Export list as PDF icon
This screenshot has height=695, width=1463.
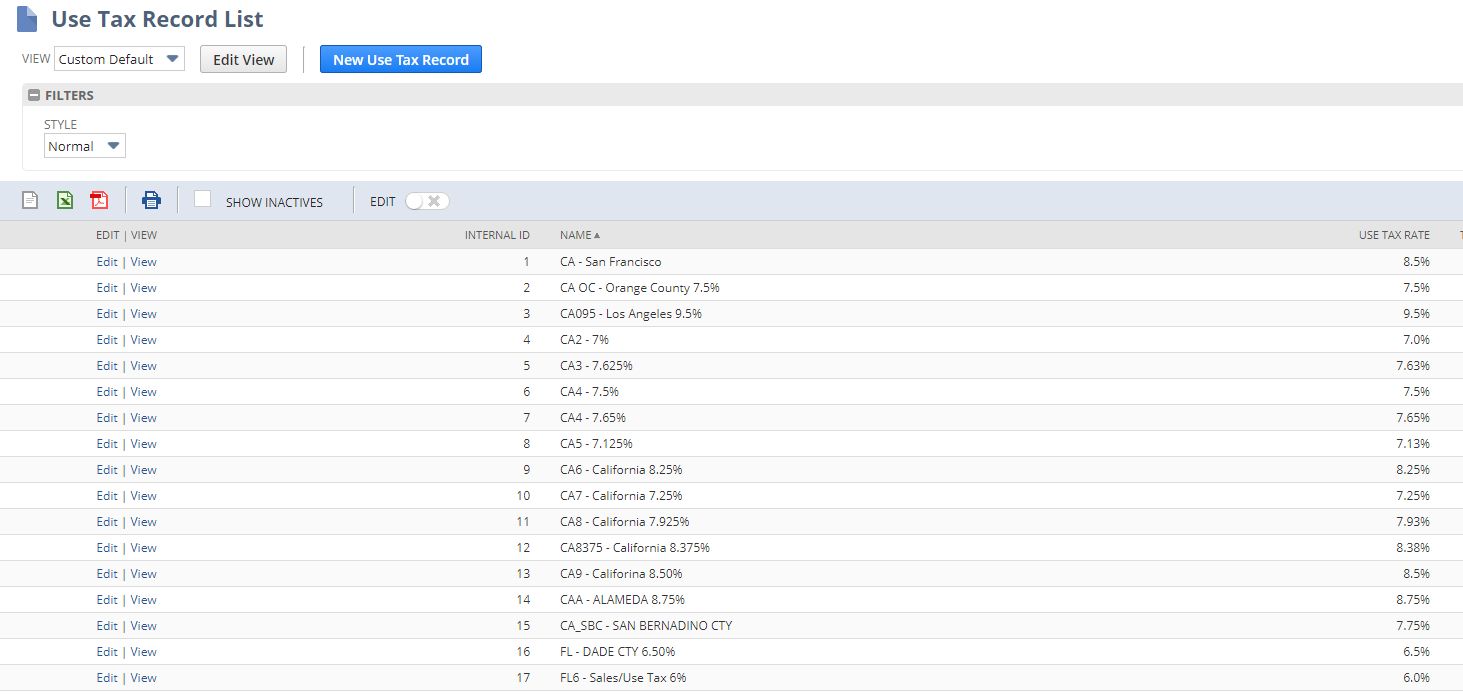[99, 200]
